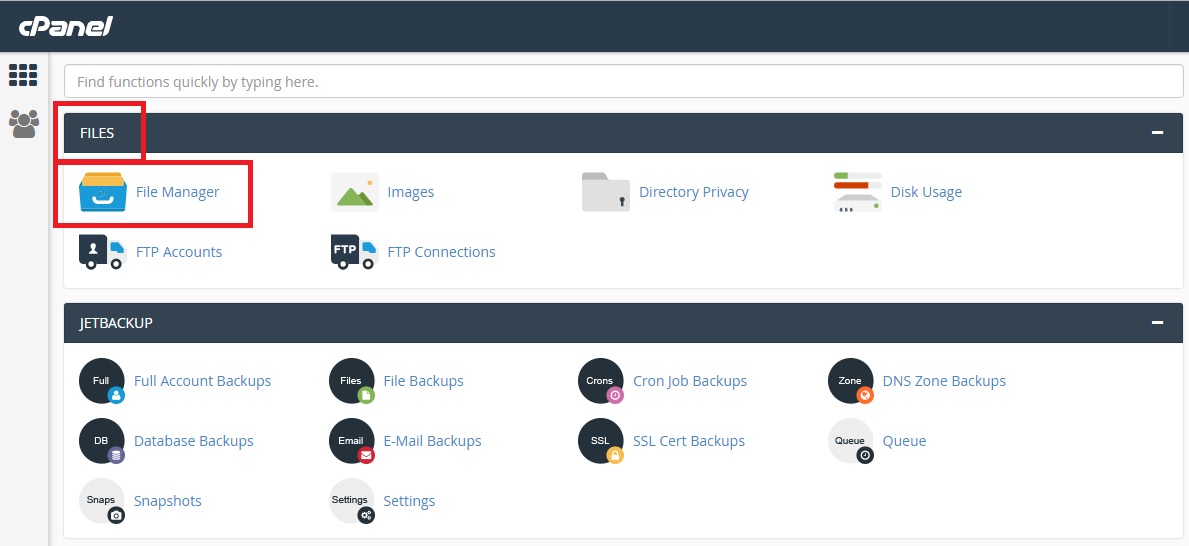
Task: Click the FILES section header title
Action: tap(97, 133)
